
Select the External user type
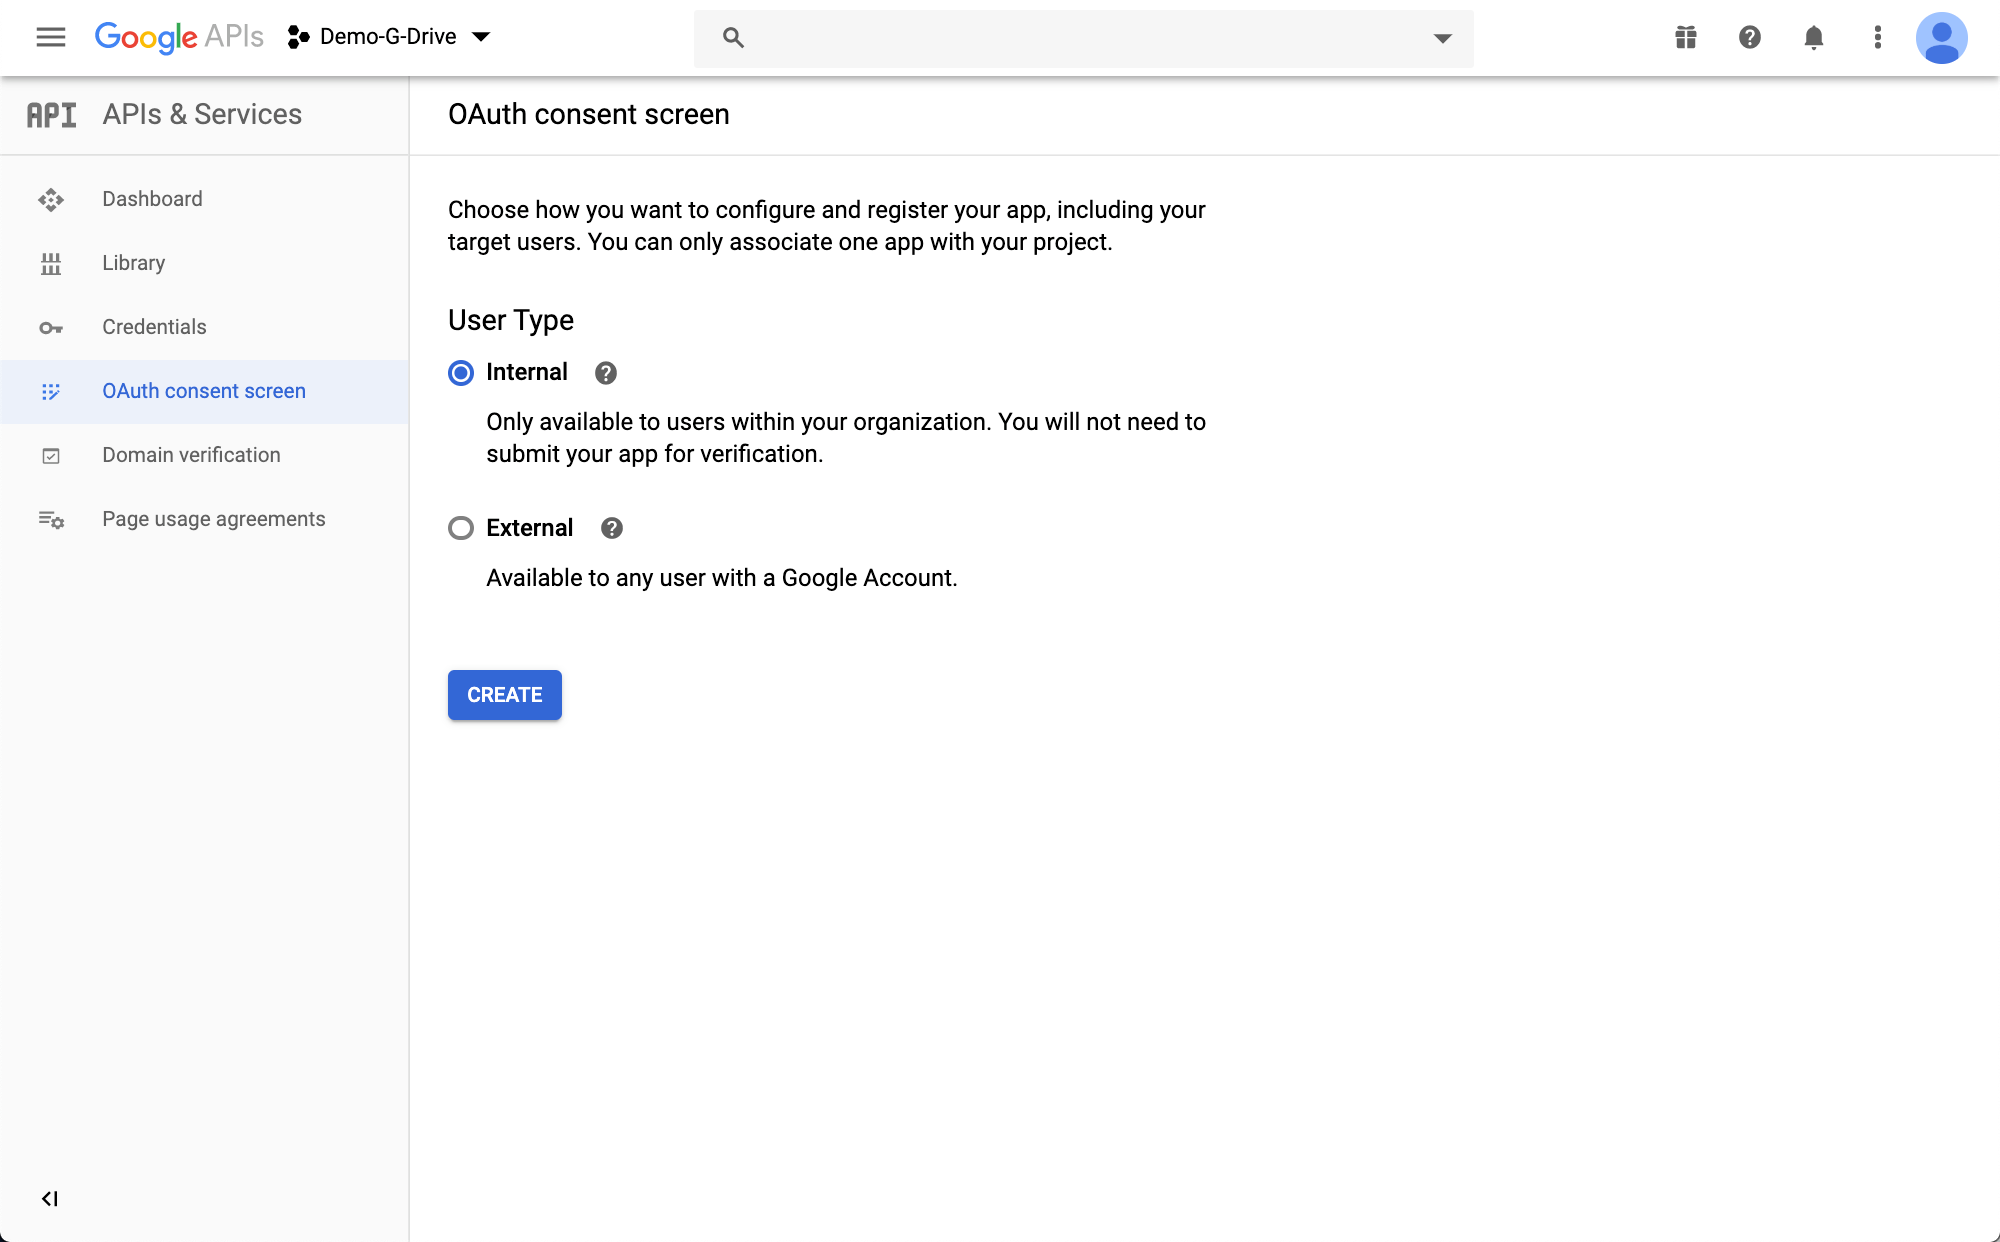coord(461,528)
